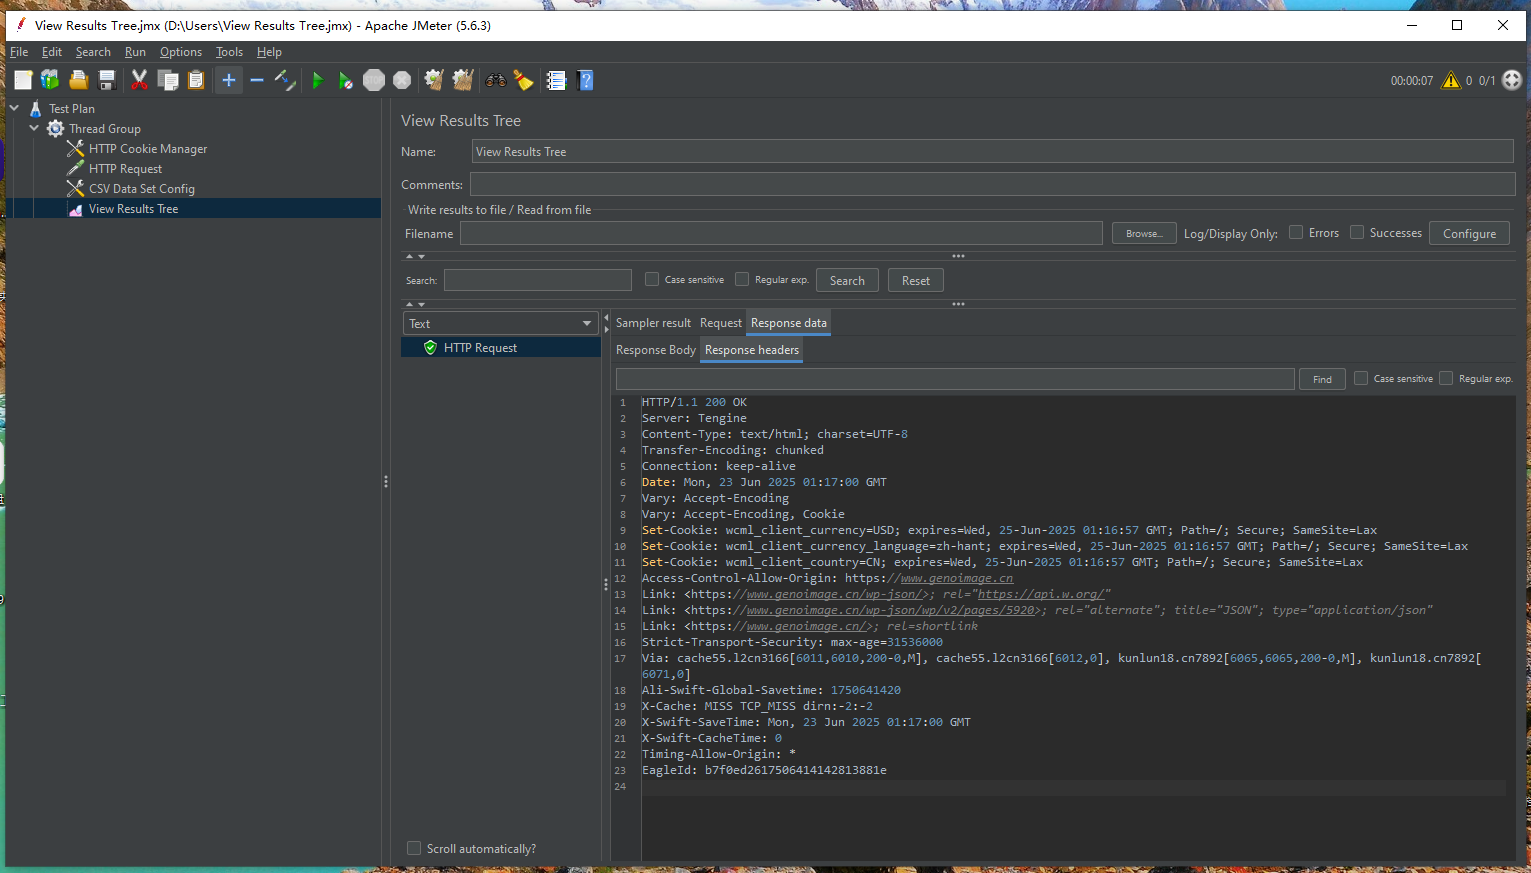Image resolution: width=1531 pixels, height=873 pixels.
Task: Select the HTTP Request sampler under Thread Group
Action: (x=125, y=169)
